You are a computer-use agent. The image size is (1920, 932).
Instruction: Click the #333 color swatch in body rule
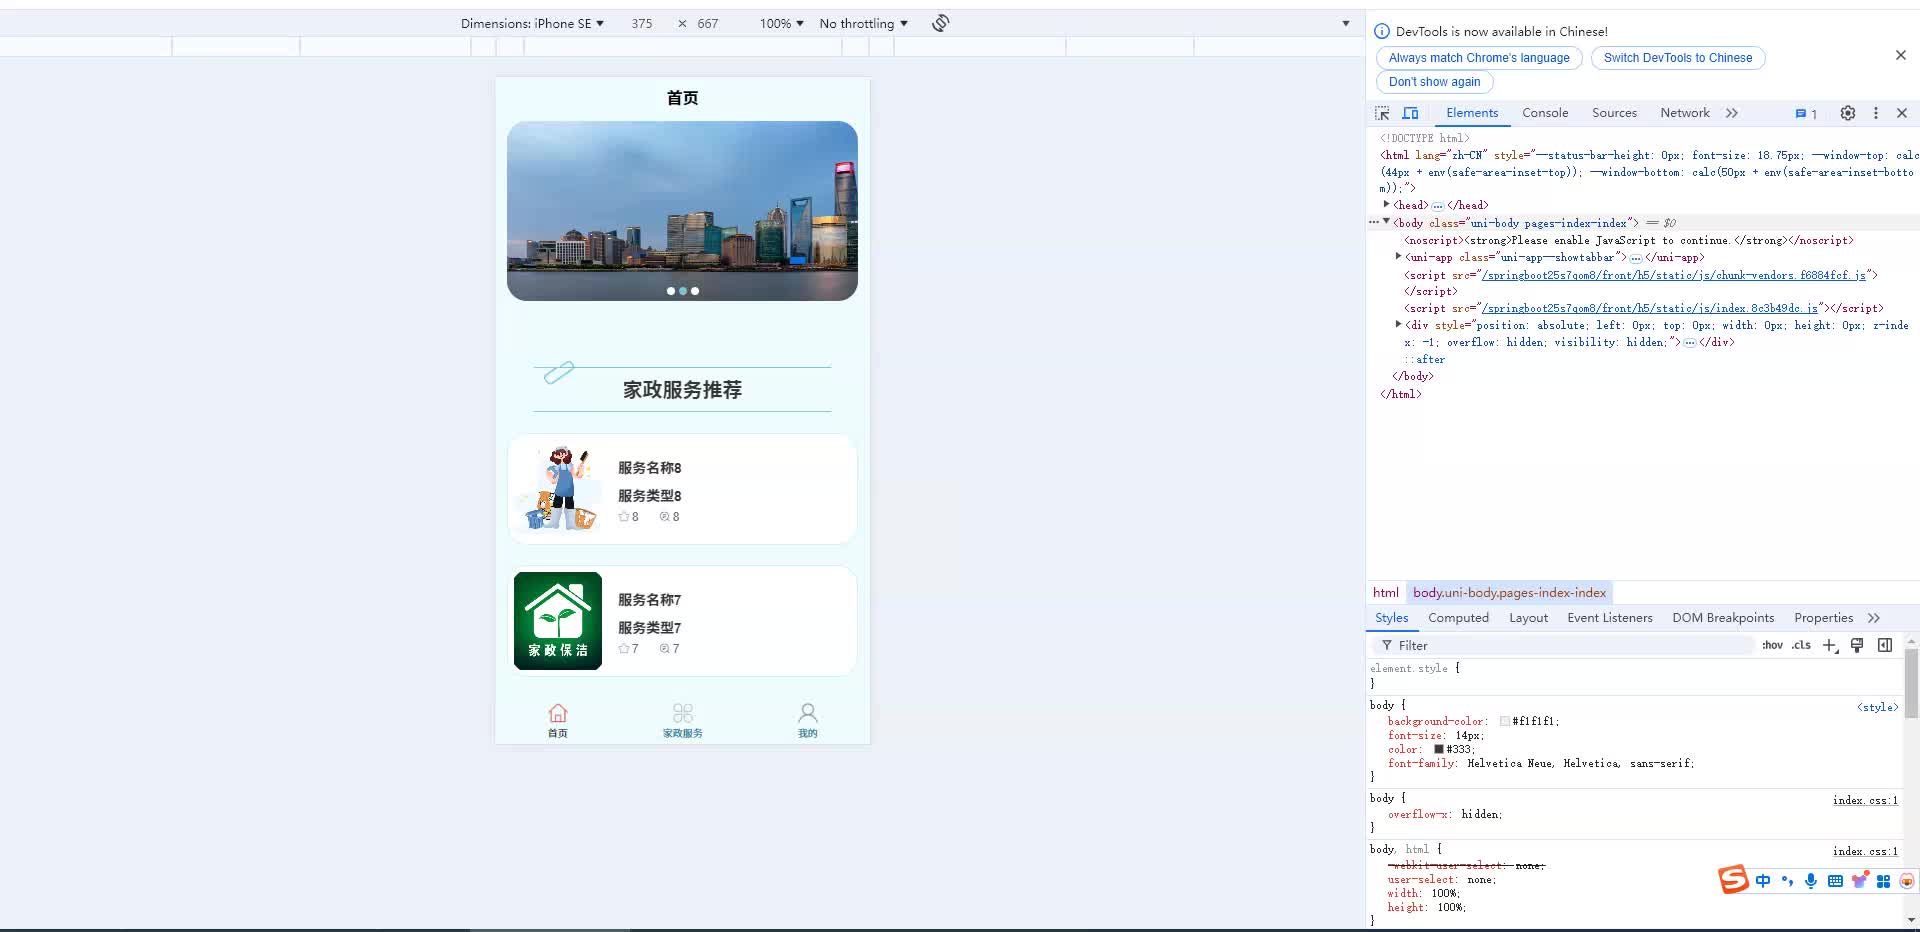pyautogui.click(x=1439, y=749)
